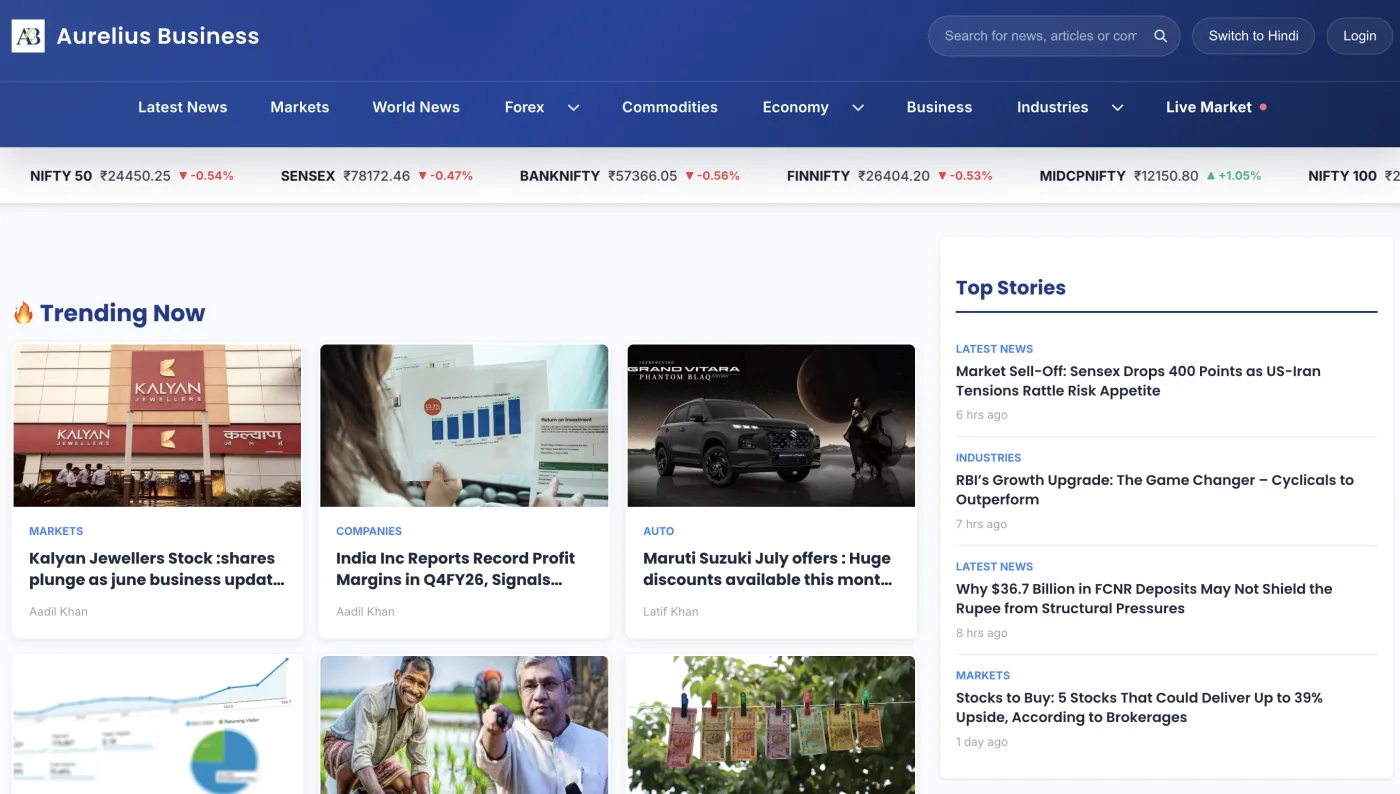Image resolution: width=1400 pixels, height=794 pixels.
Task: Click the FINNIFTY ticker entry
Action: [x=890, y=176]
